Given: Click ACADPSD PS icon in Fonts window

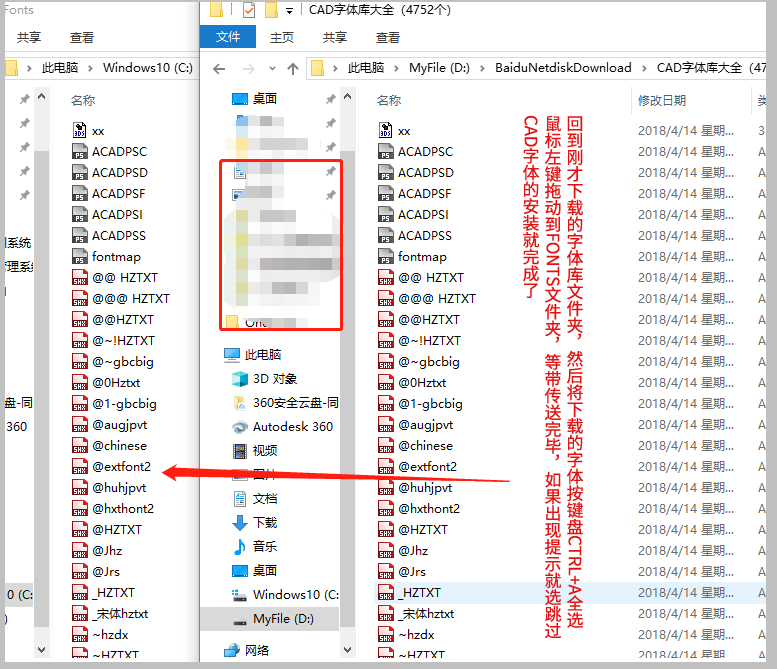Looking at the screenshot, I should click(x=79, y=172).
